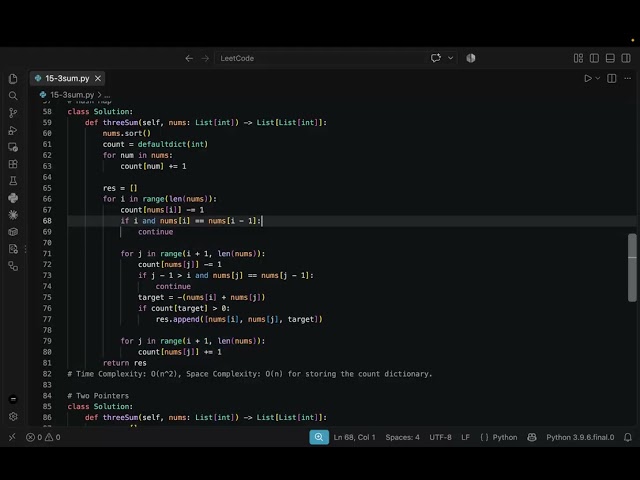Click 'res.append' on line 77
The height and width of the screenshot is (480, 640).
click(178, 319)
